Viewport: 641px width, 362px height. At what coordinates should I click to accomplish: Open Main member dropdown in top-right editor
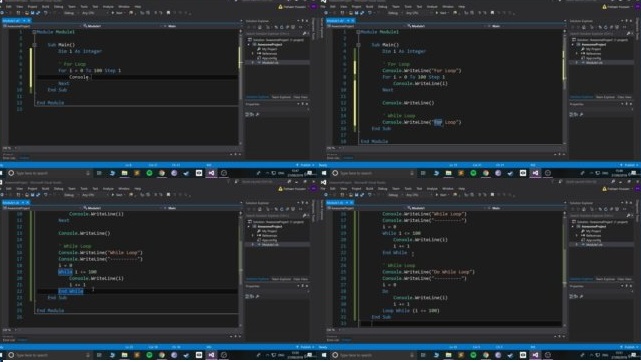tap(525, 26)
